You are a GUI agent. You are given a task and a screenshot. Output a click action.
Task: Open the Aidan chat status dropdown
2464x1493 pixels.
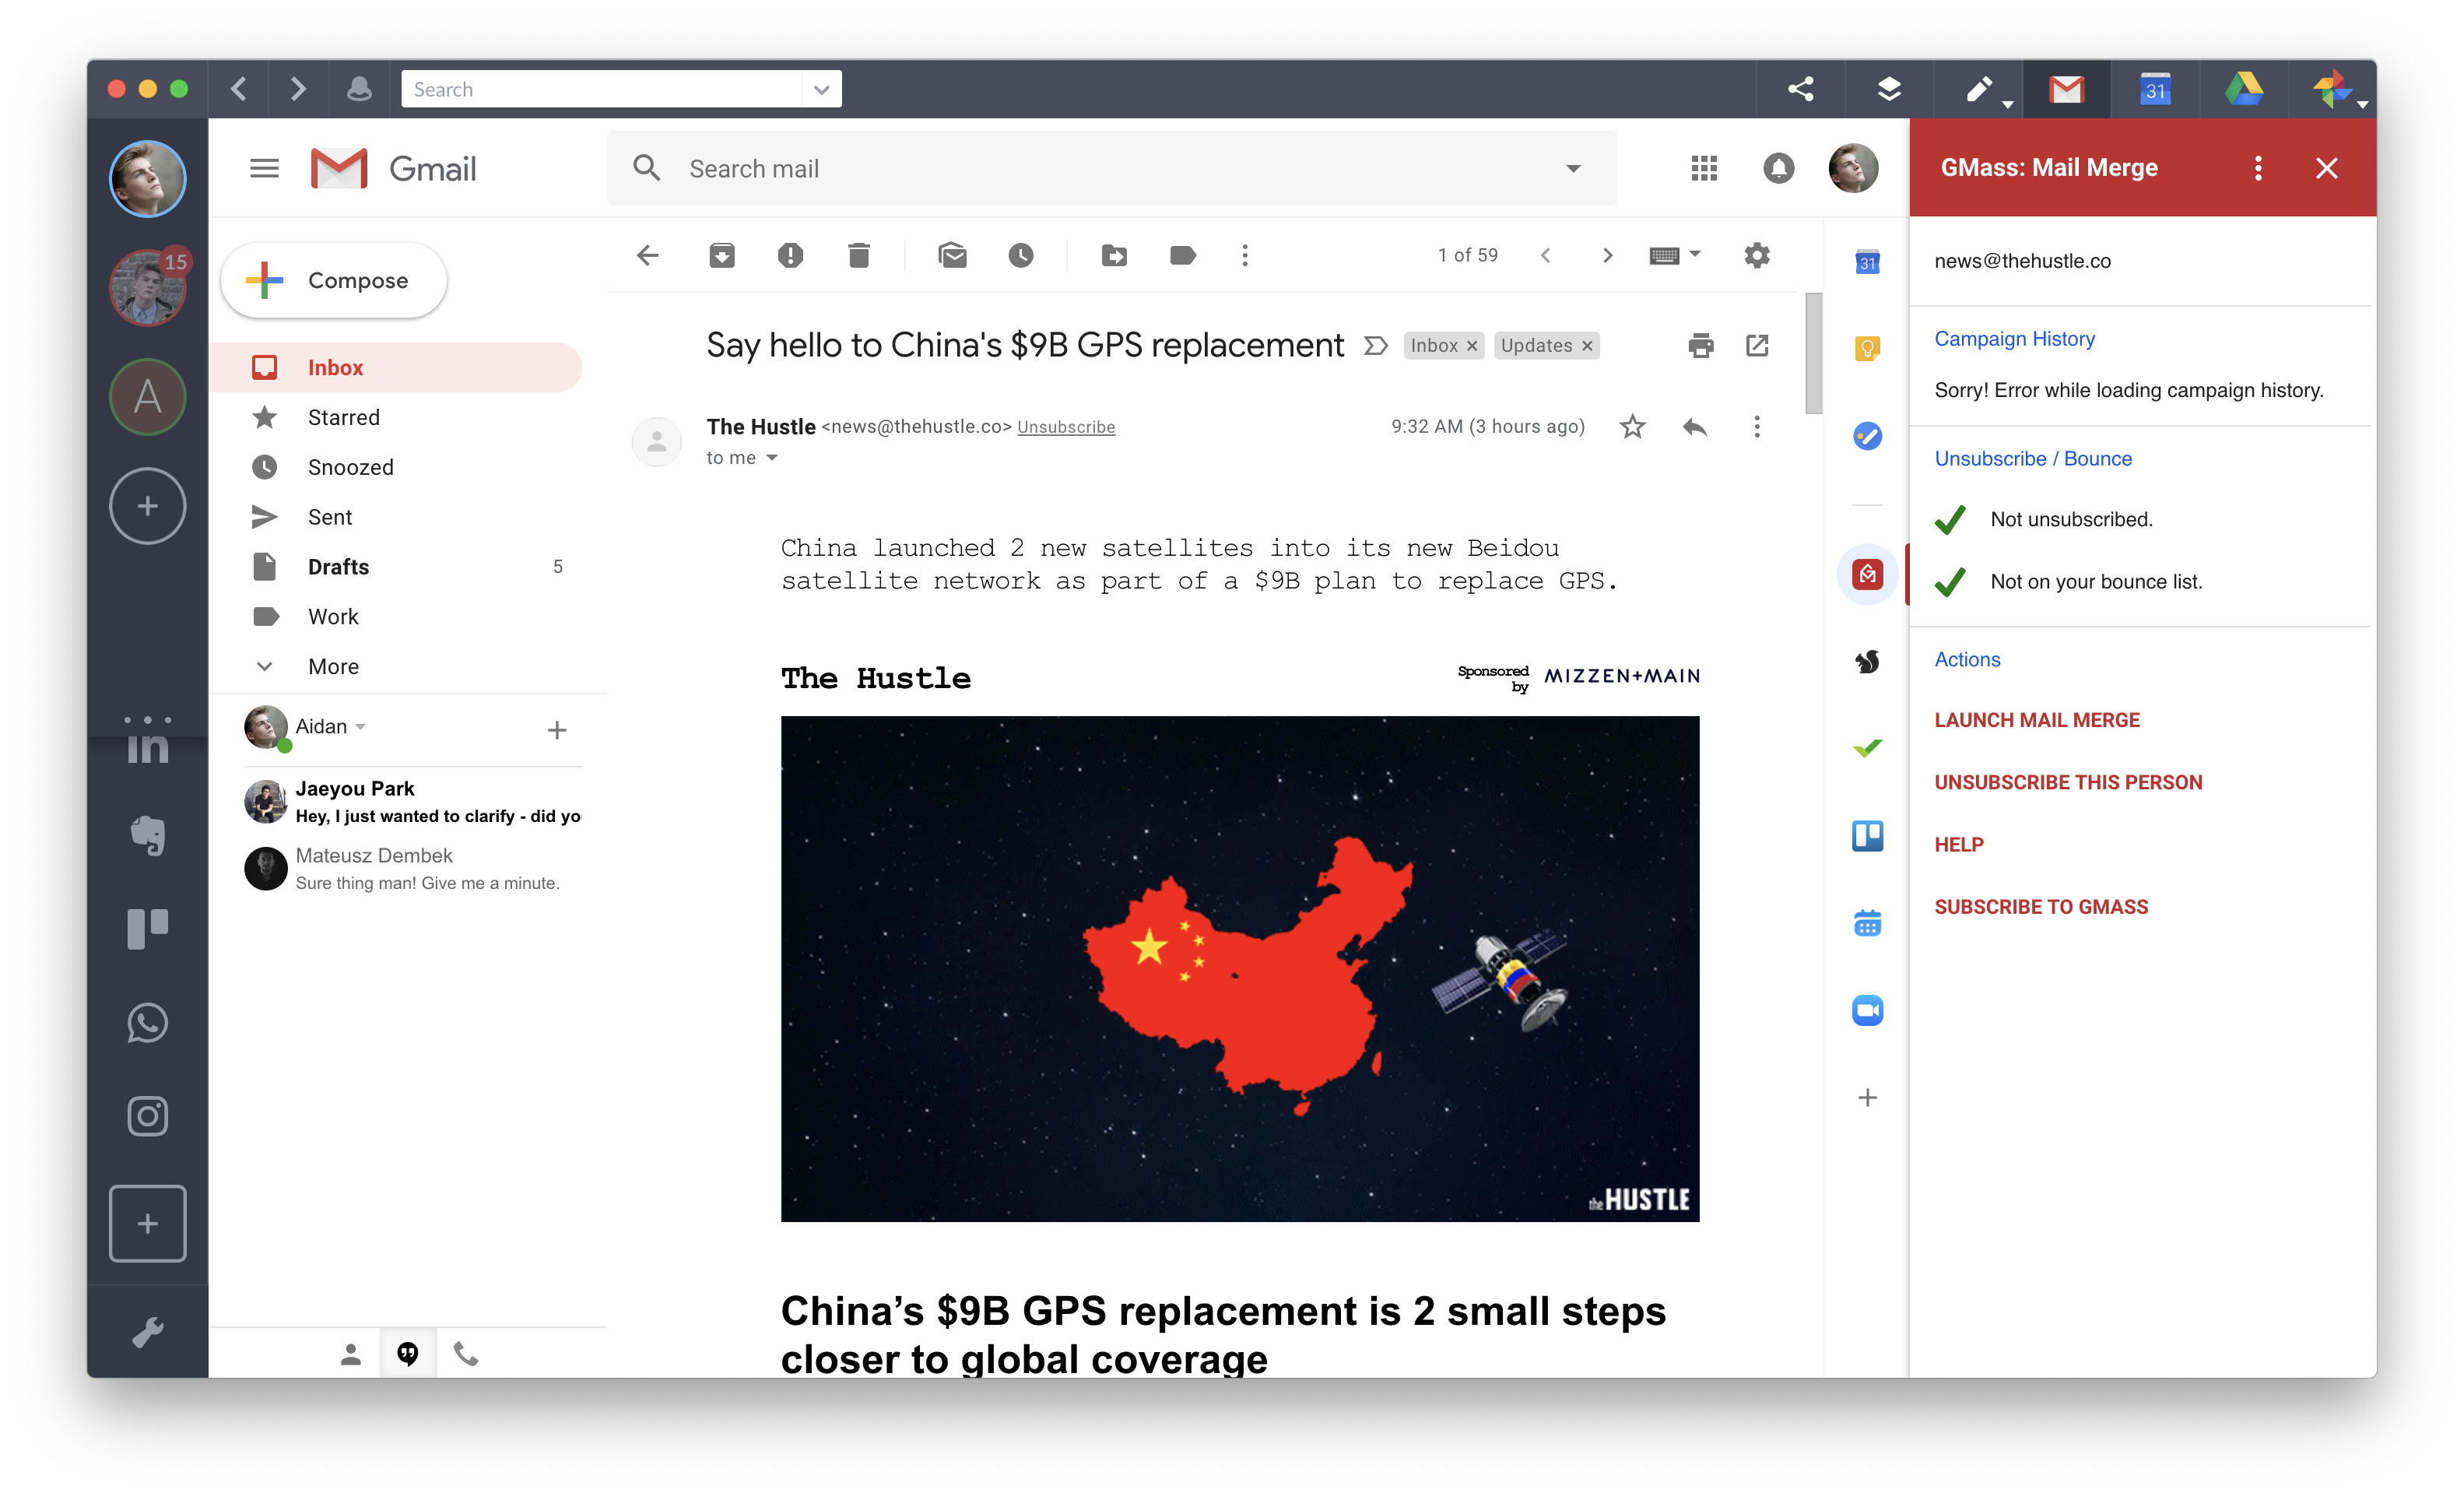[360, 727]
